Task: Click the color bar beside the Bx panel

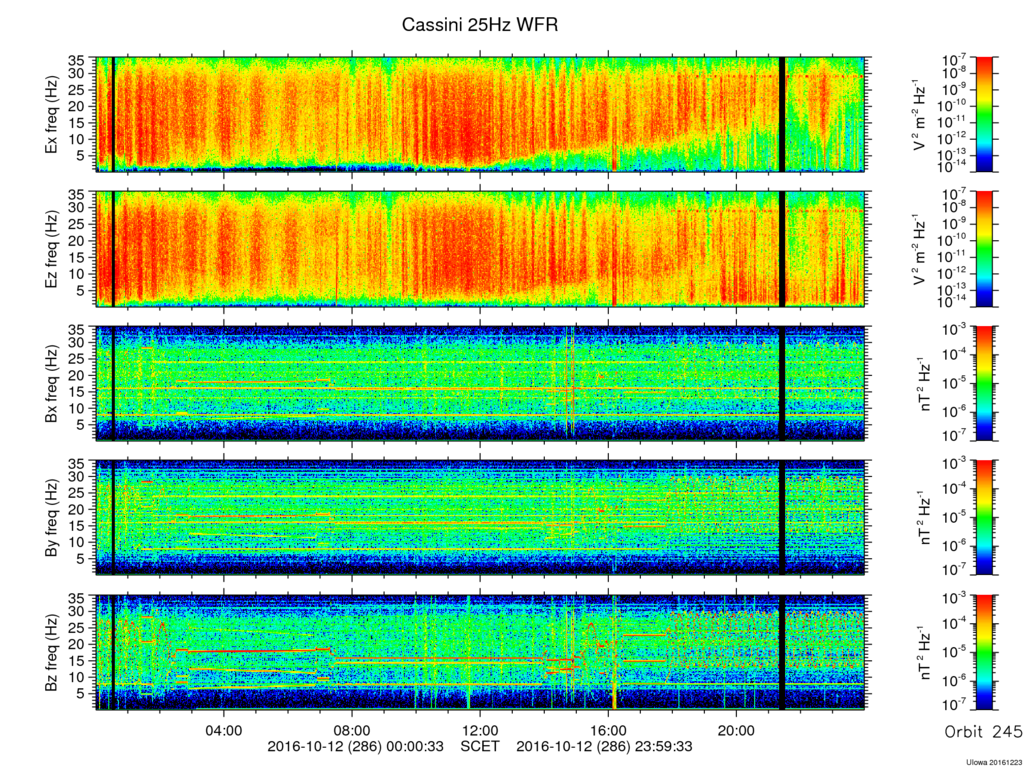Action: point(985,383)
